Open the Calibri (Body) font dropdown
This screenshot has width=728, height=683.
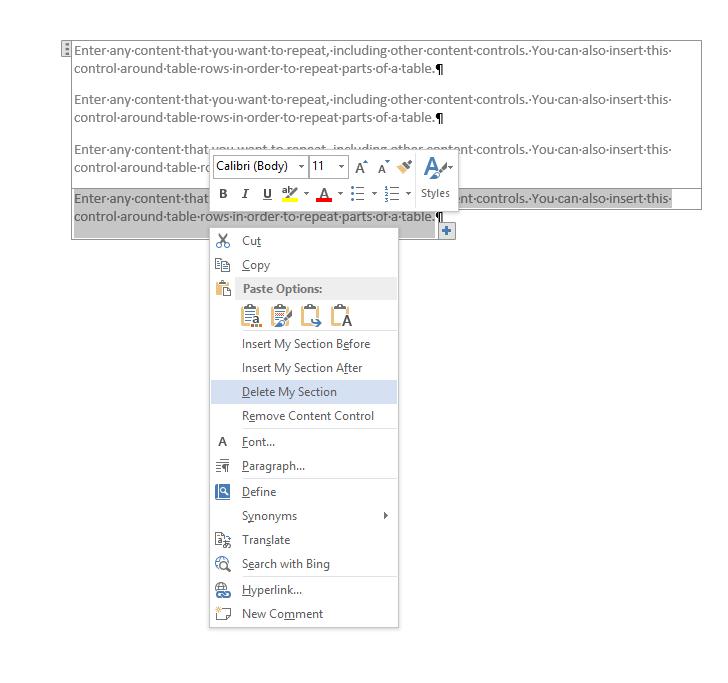click(x=301, y=166)
